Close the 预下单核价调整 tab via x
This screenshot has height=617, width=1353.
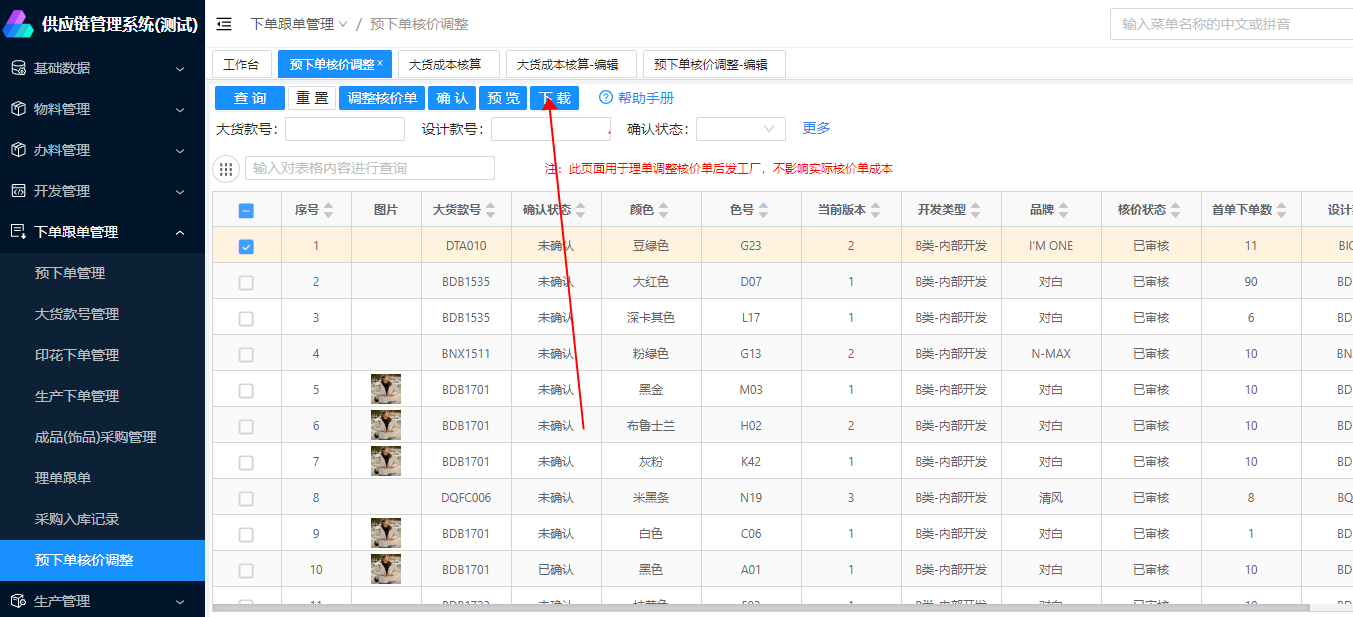click(x=380, y=63)
